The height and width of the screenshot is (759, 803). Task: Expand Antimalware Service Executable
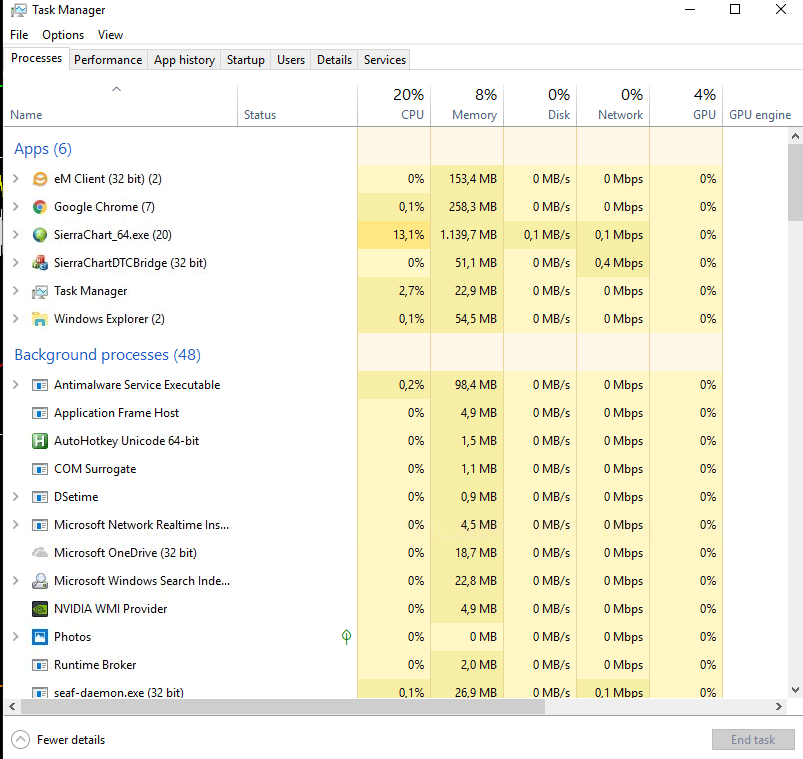click(16, 385)
